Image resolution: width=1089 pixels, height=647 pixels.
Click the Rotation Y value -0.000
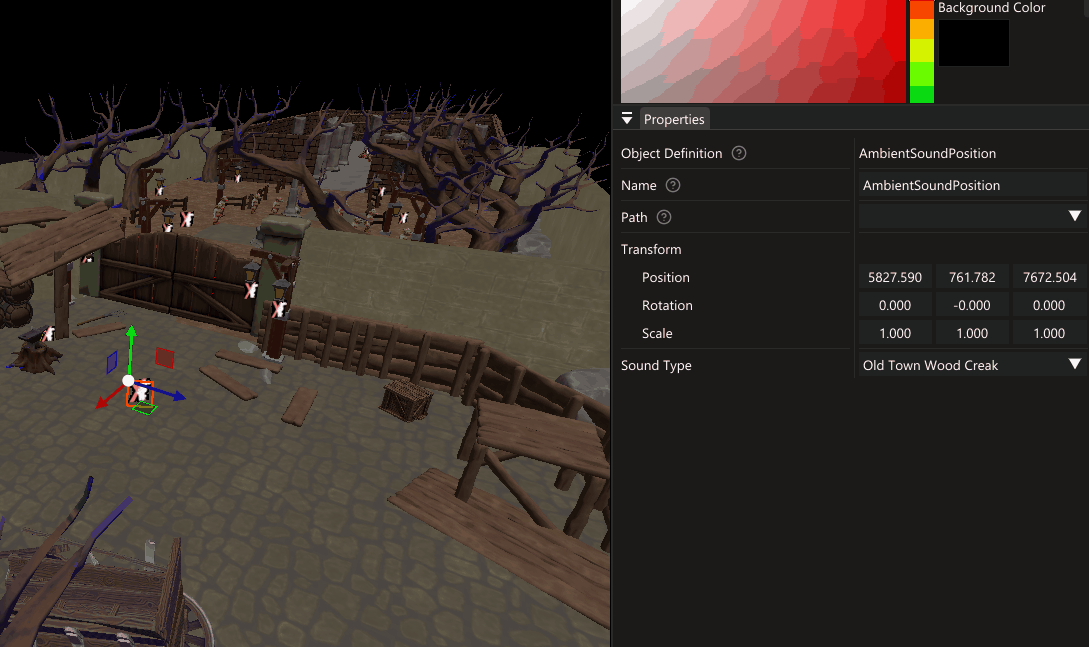(972, 305)
